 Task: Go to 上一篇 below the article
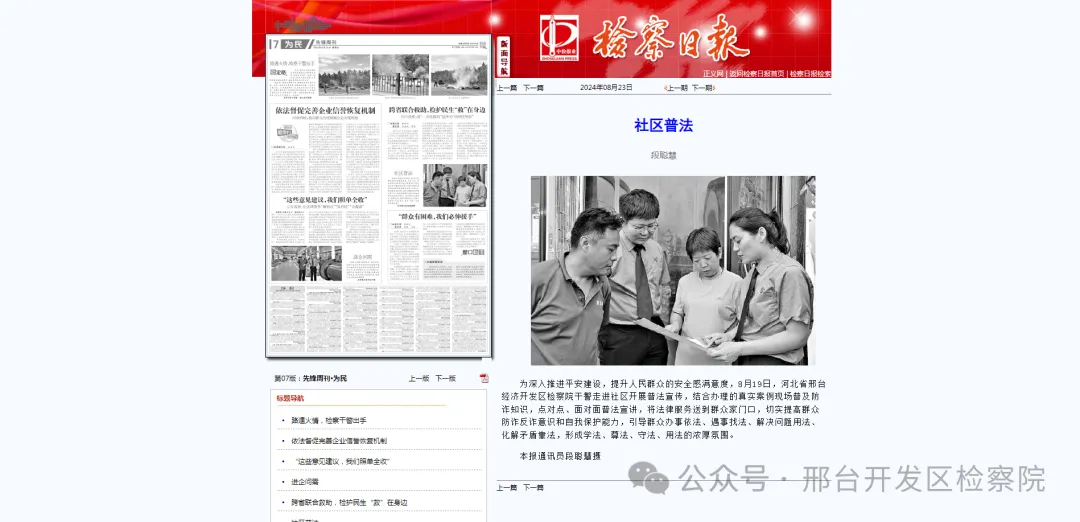click(506, 488)
